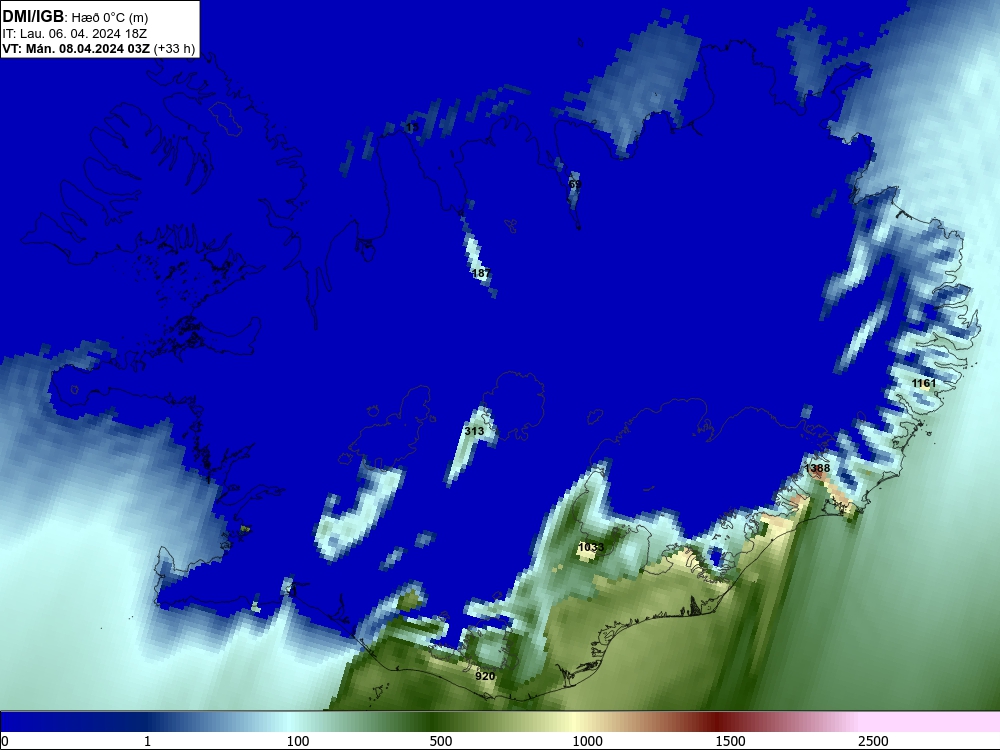This screenshot has width=1000, height=750.
Task: Click the 1 value on the color scale
Action: pyautogui.click(x=147, y=741)
